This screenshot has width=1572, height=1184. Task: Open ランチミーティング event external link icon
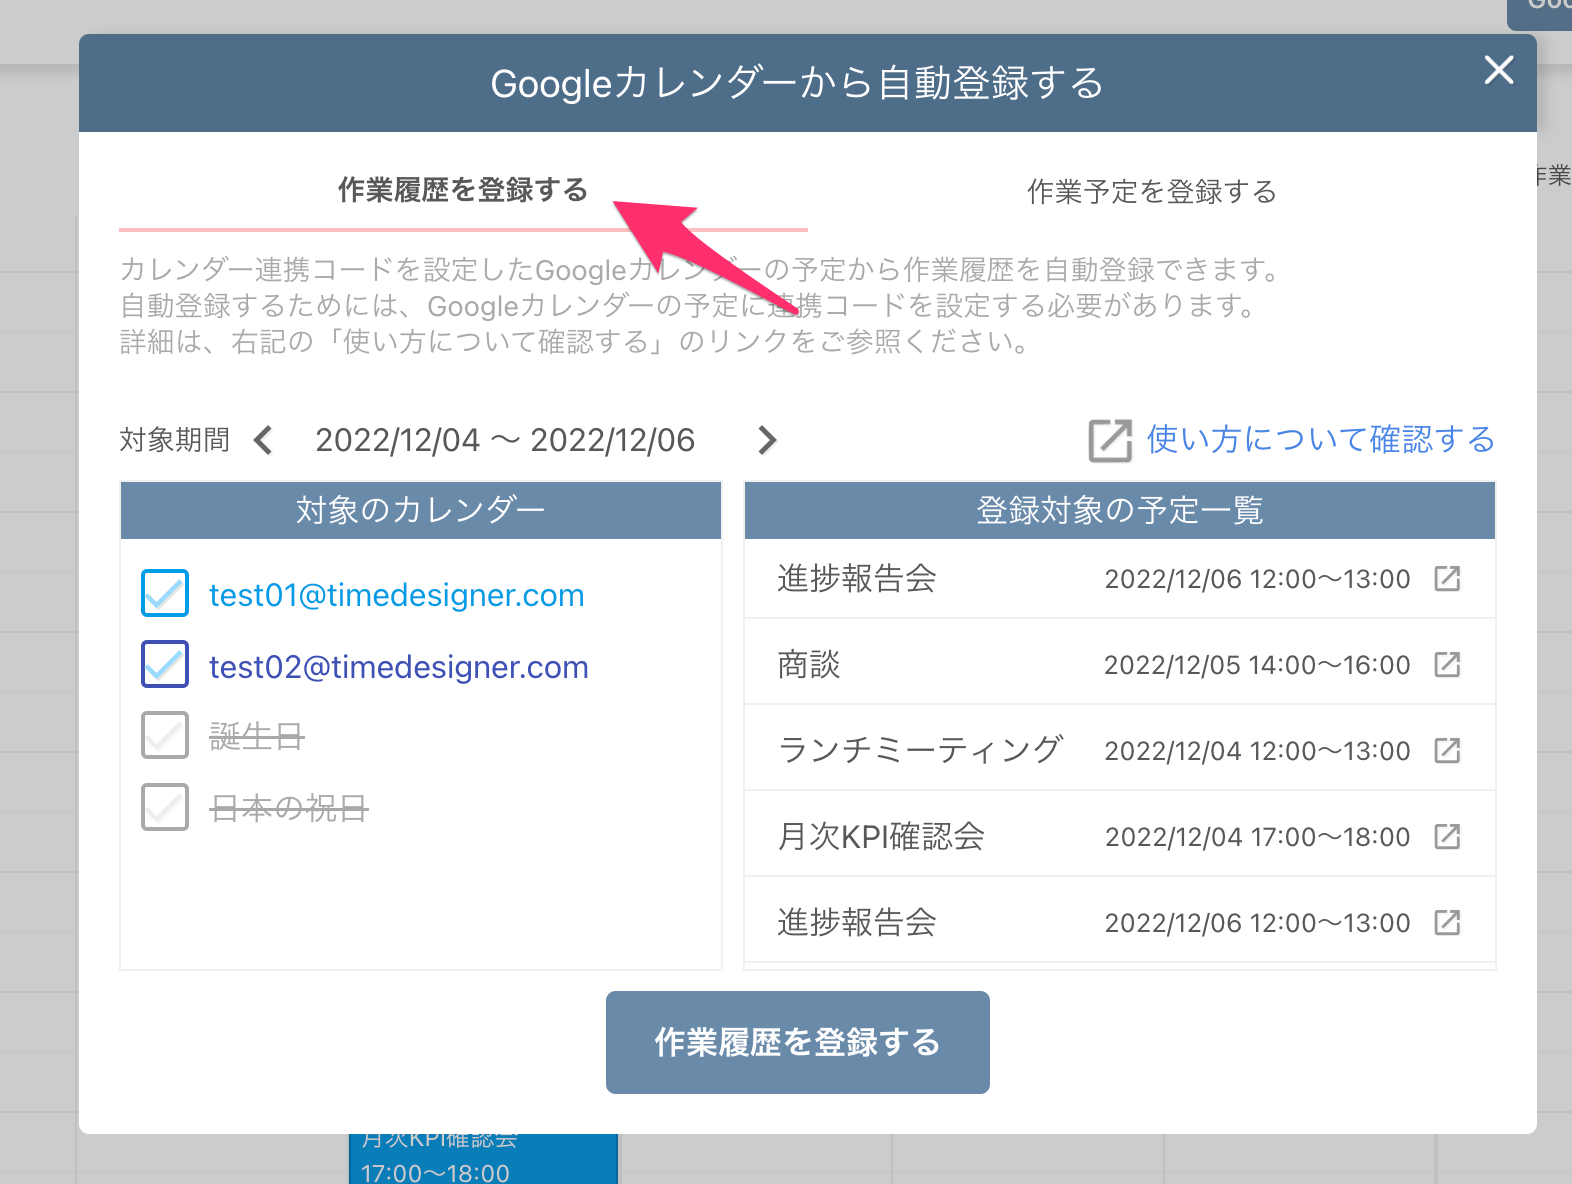click(1447, 750)
